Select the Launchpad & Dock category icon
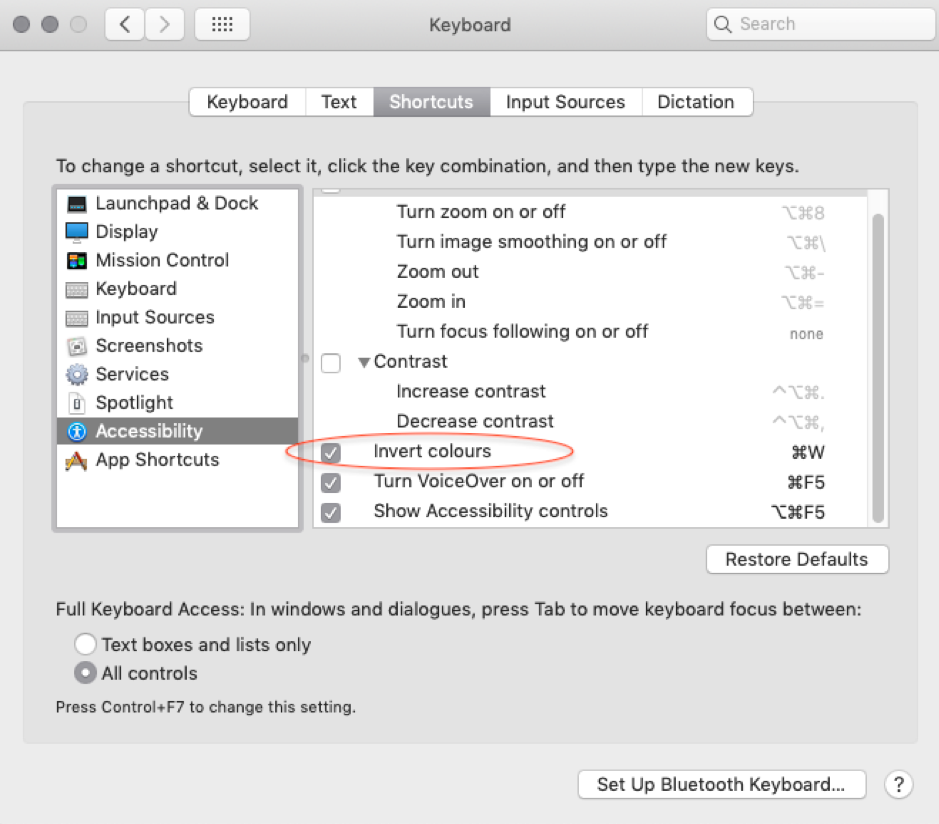 pos(77,204)
